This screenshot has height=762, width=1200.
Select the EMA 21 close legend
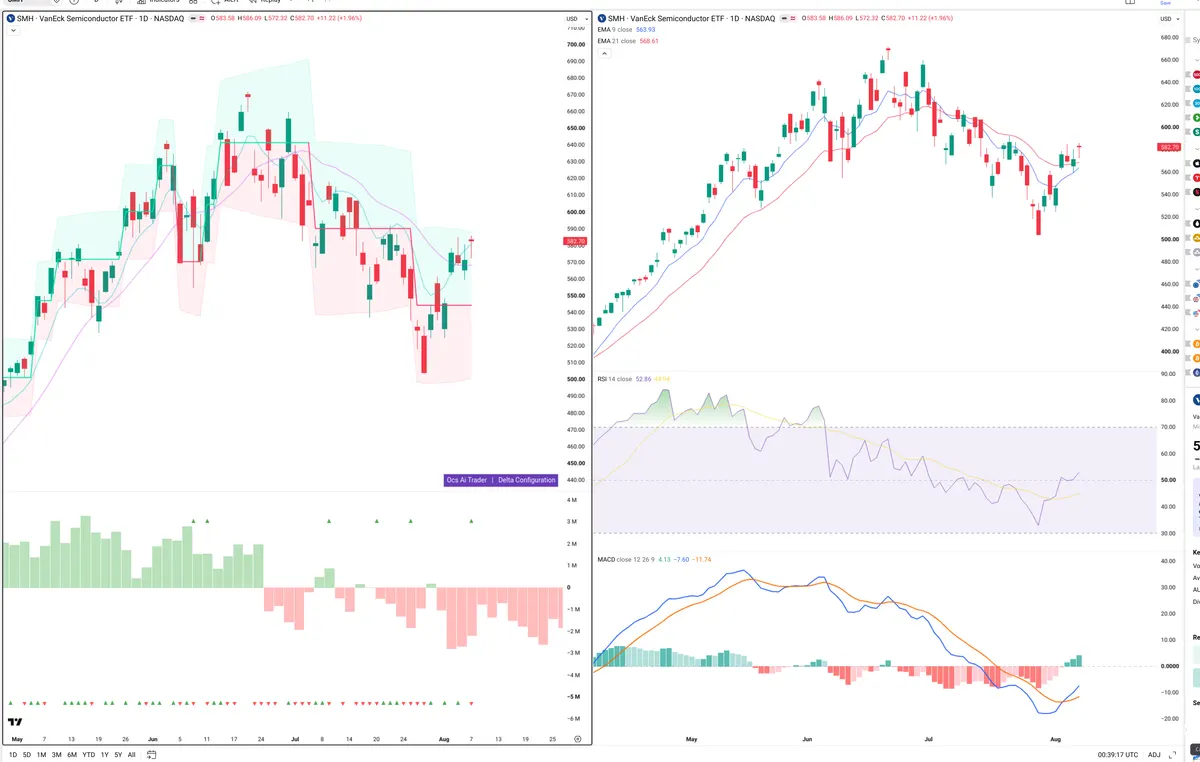click(x=626, y=41)
